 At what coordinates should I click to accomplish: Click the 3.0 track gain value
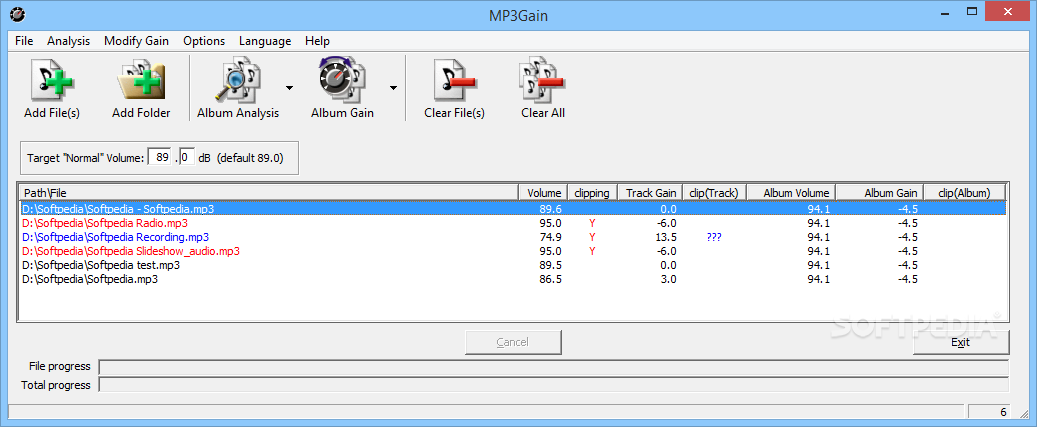pyautogui.click(x=668, y=279)
